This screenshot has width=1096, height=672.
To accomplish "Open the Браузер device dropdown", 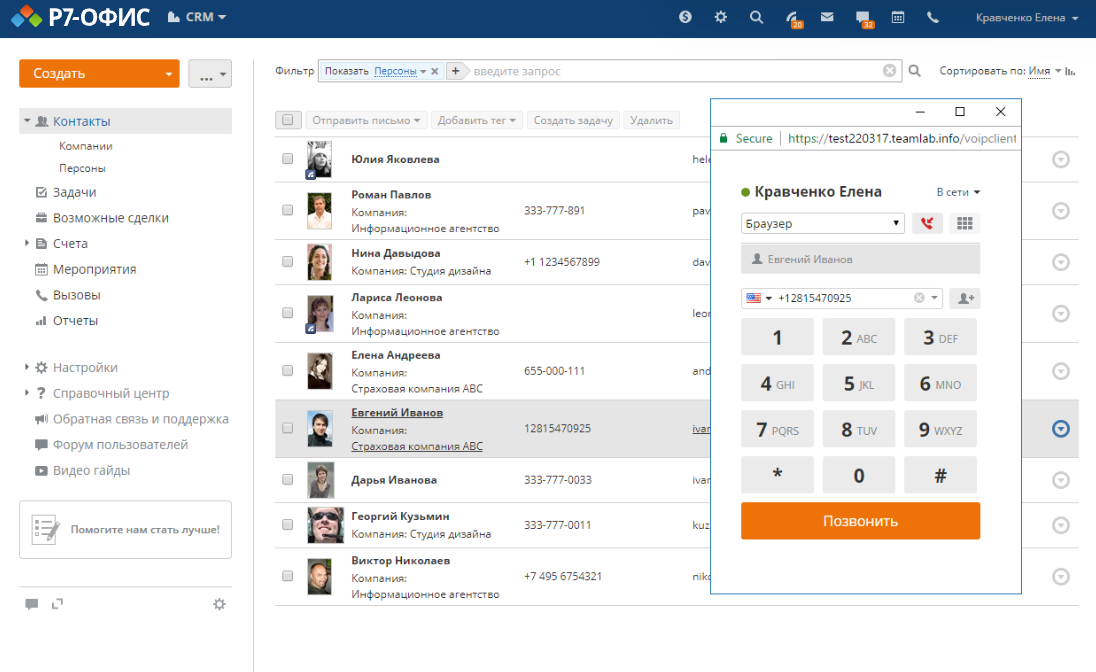I will tap(822, 223).
